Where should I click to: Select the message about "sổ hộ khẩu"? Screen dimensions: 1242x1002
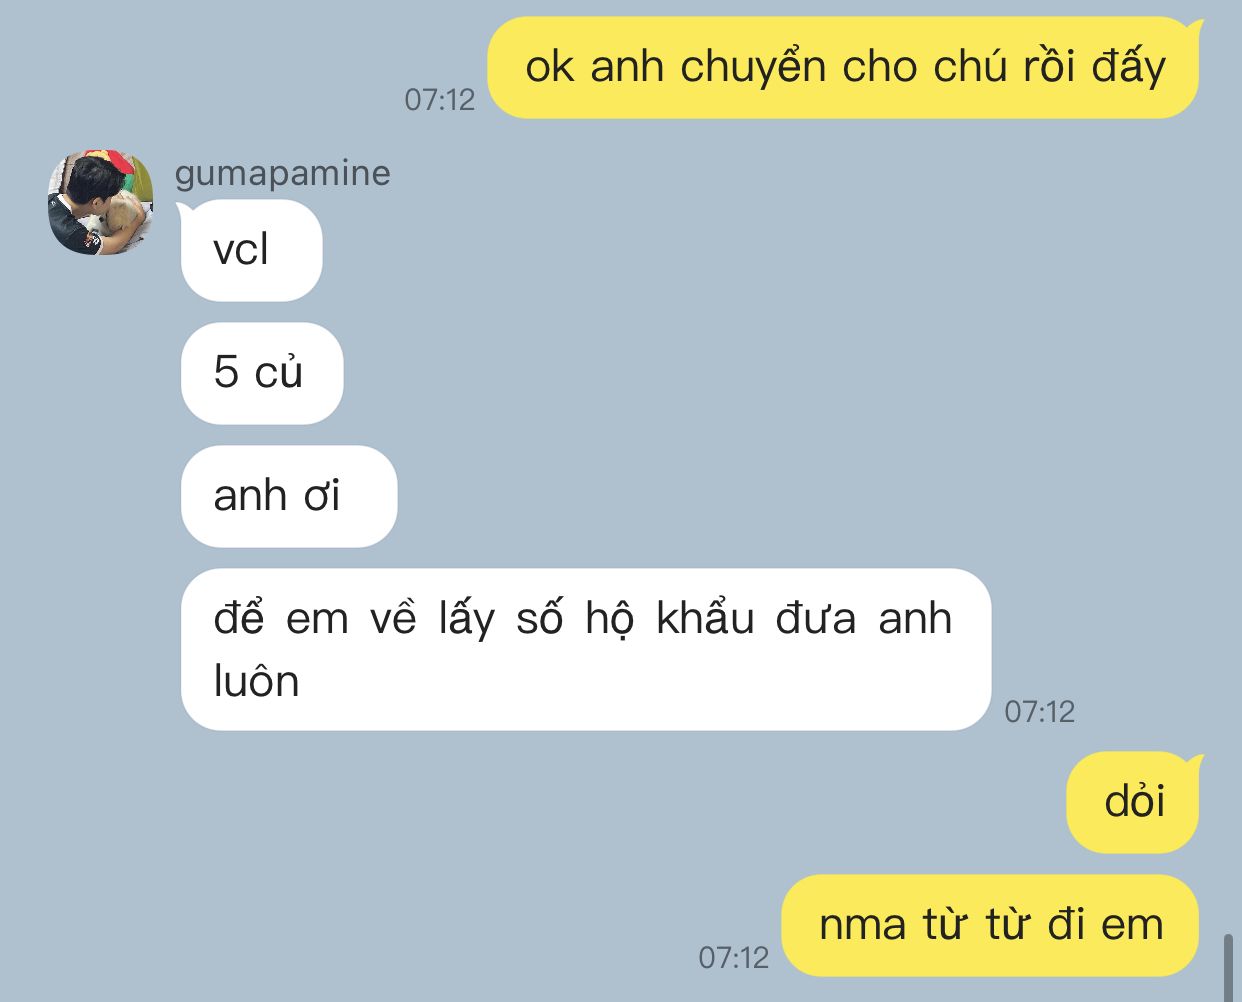586,649
